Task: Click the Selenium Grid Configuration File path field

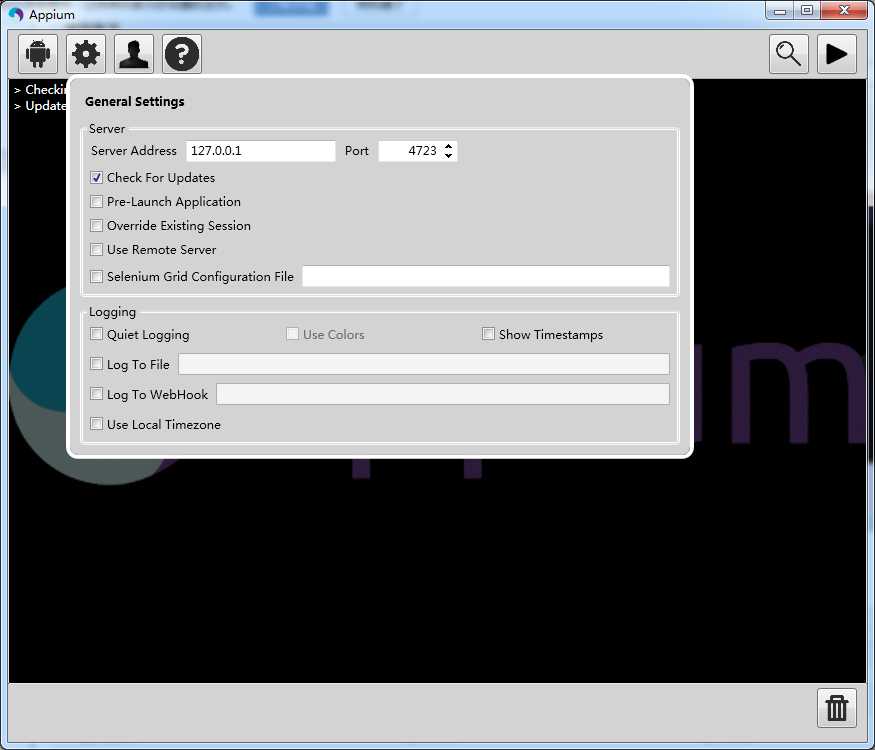Action: point(485,276)
